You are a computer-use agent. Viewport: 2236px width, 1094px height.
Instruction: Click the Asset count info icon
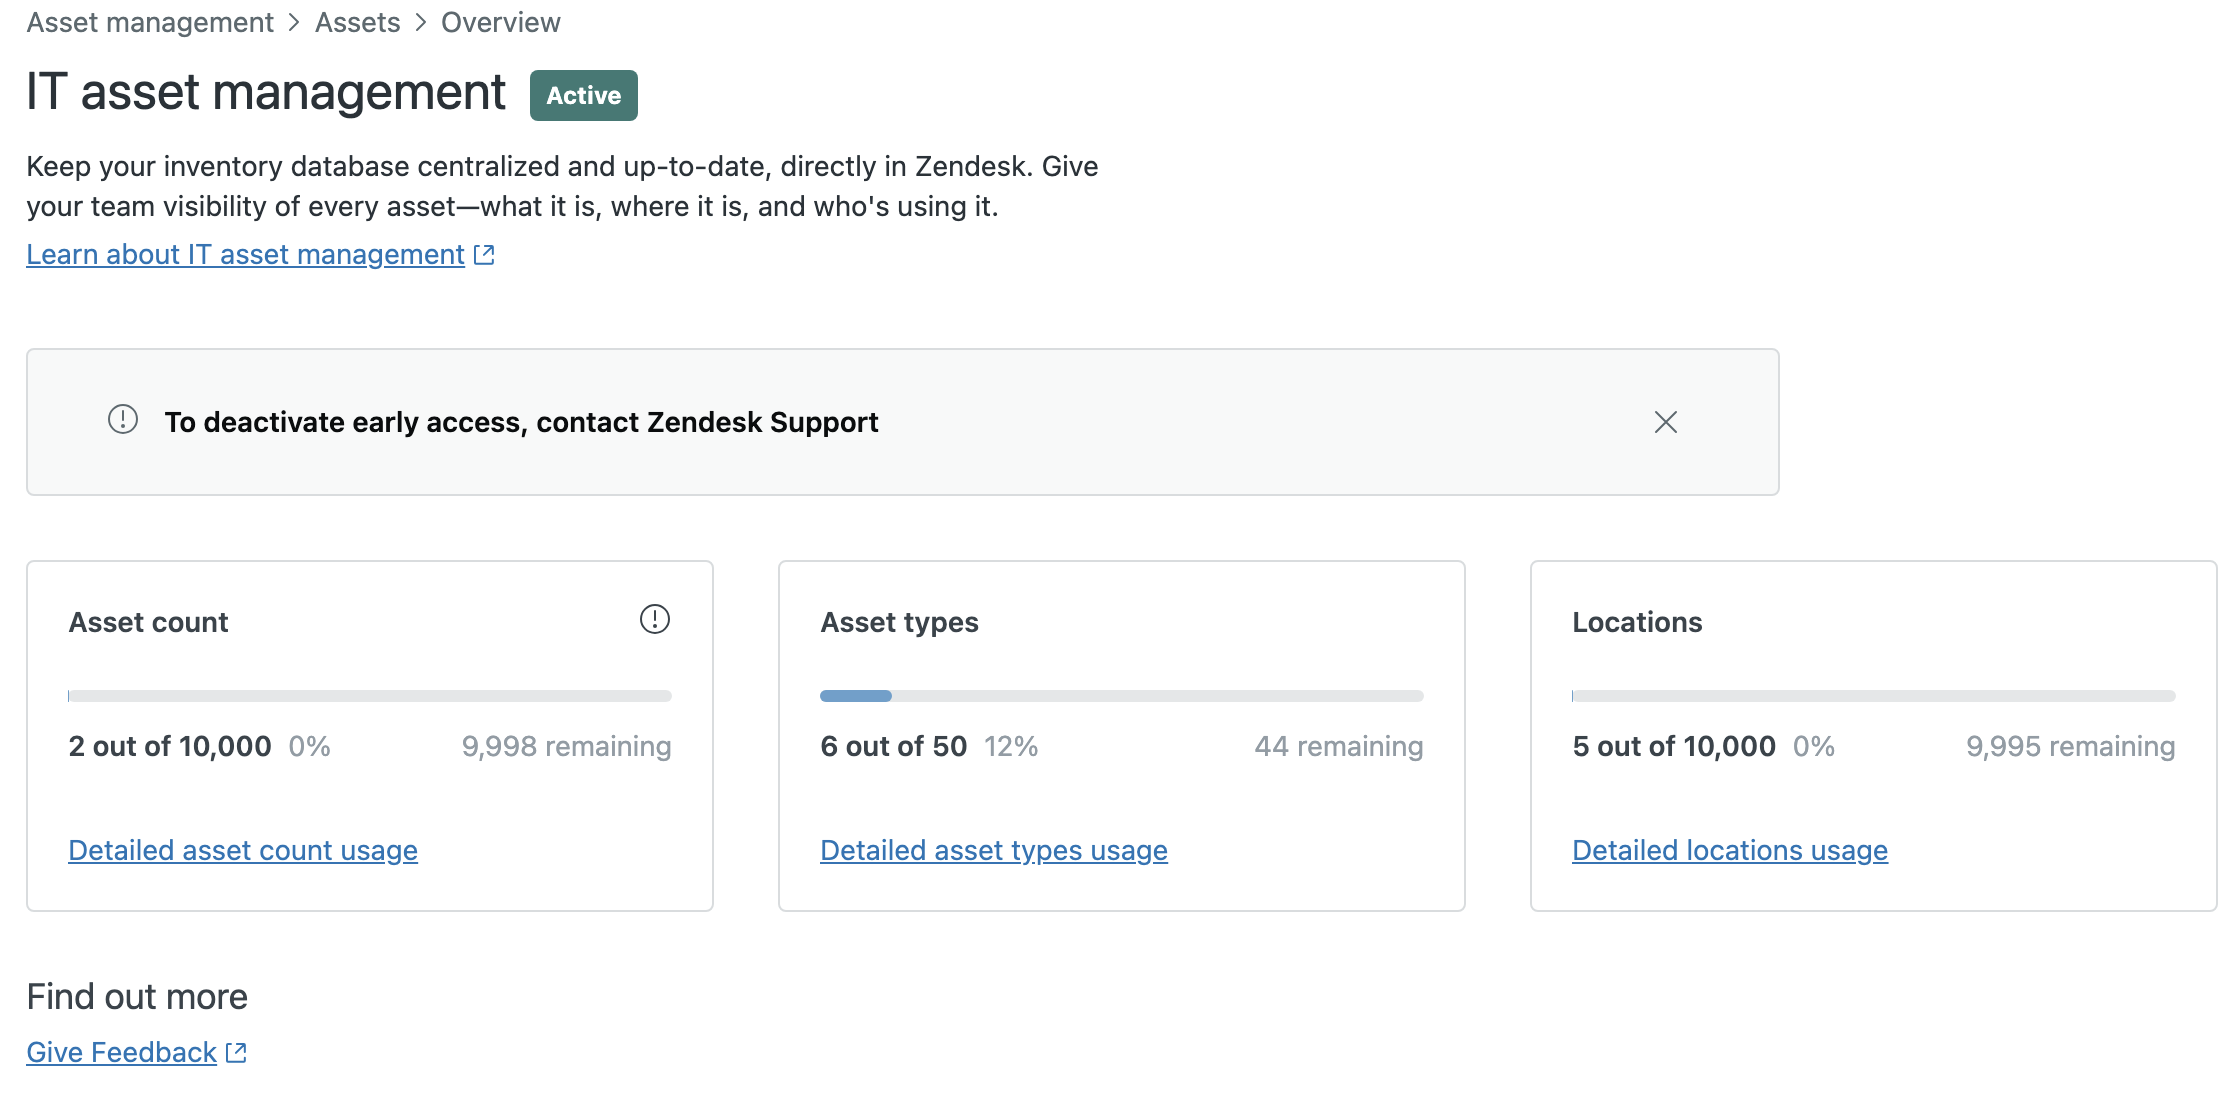654,620
